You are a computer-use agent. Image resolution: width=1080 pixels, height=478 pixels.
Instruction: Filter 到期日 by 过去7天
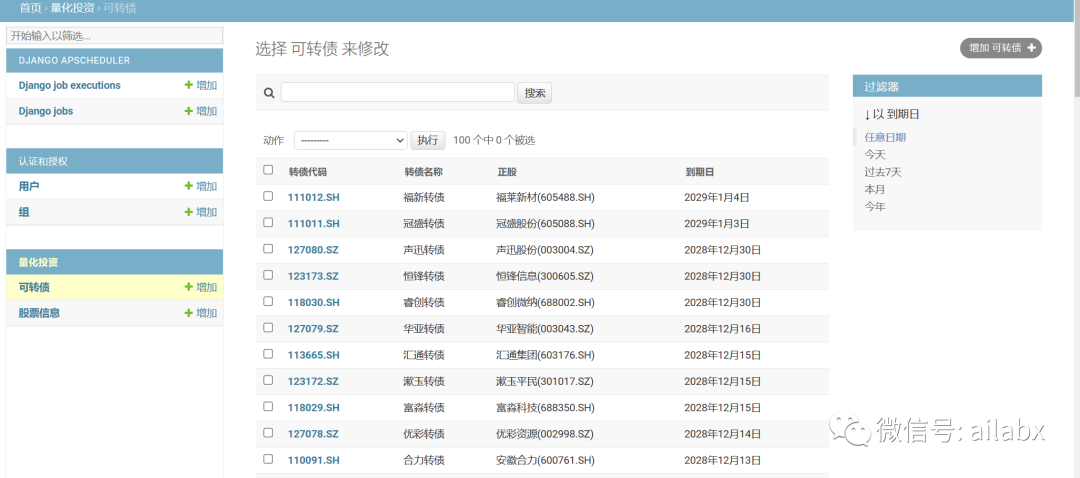pyautogui.click(x=883, y=172)
